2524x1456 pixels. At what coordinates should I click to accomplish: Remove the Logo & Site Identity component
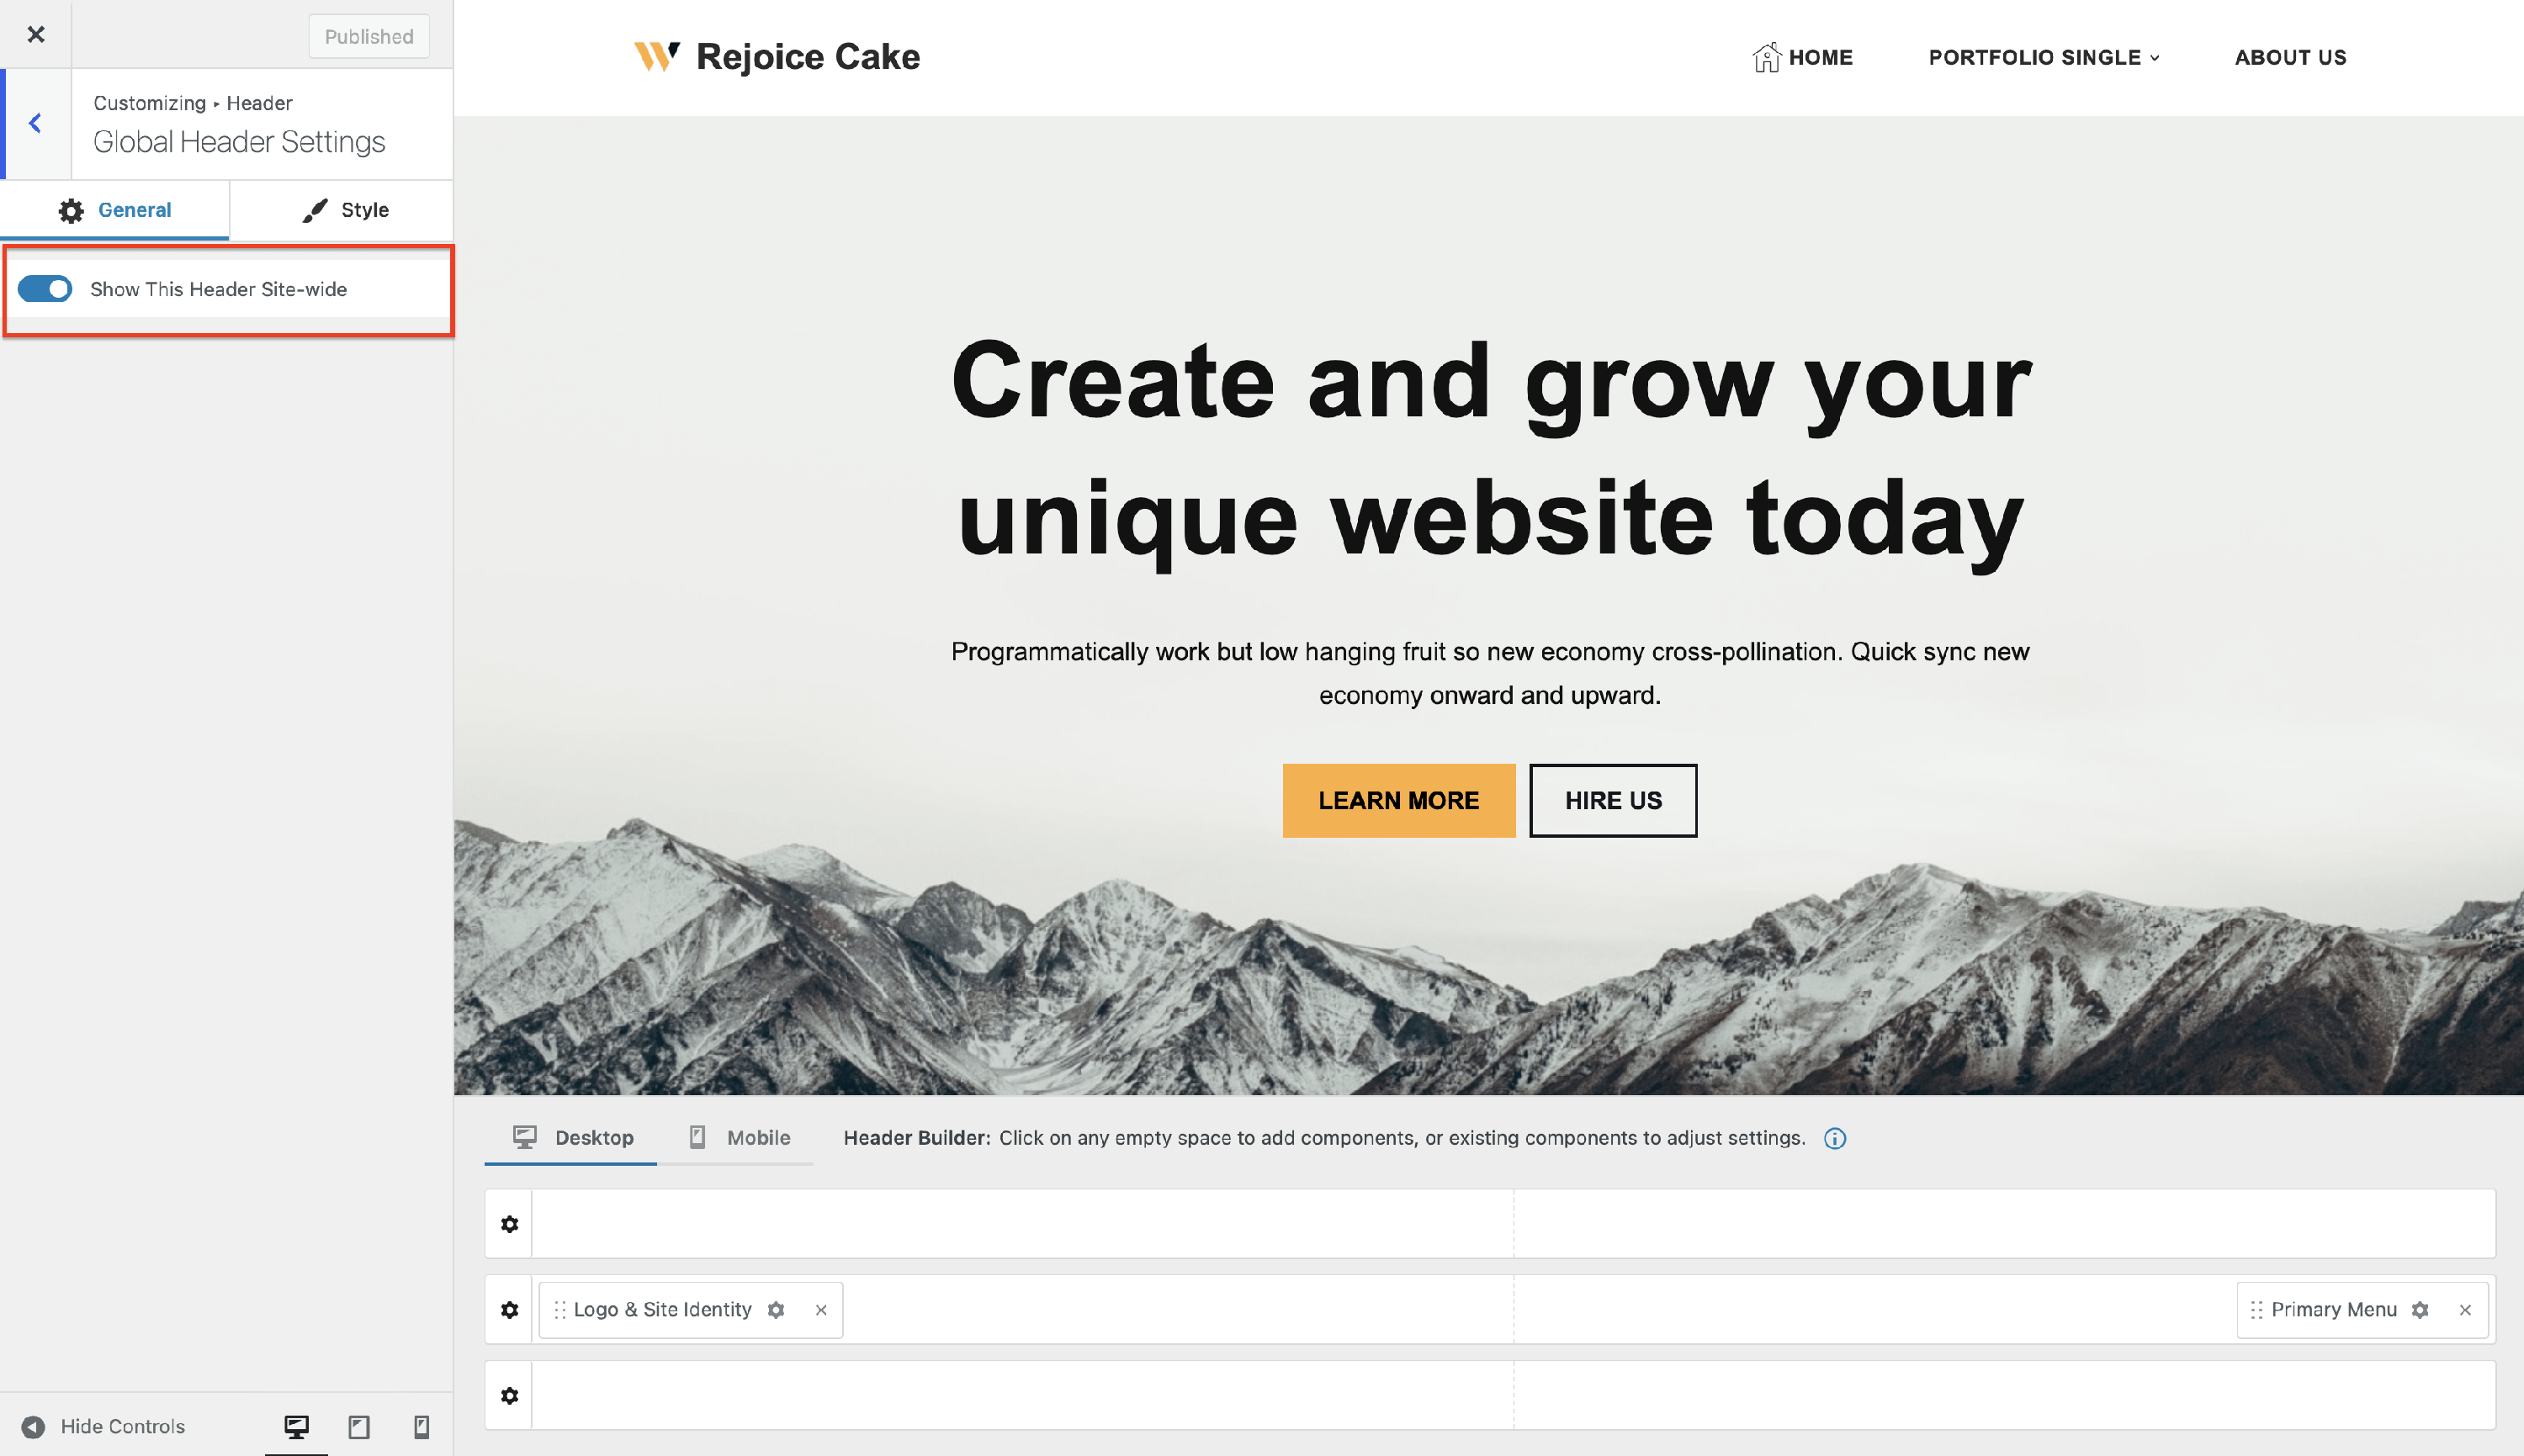(821, 1310)
